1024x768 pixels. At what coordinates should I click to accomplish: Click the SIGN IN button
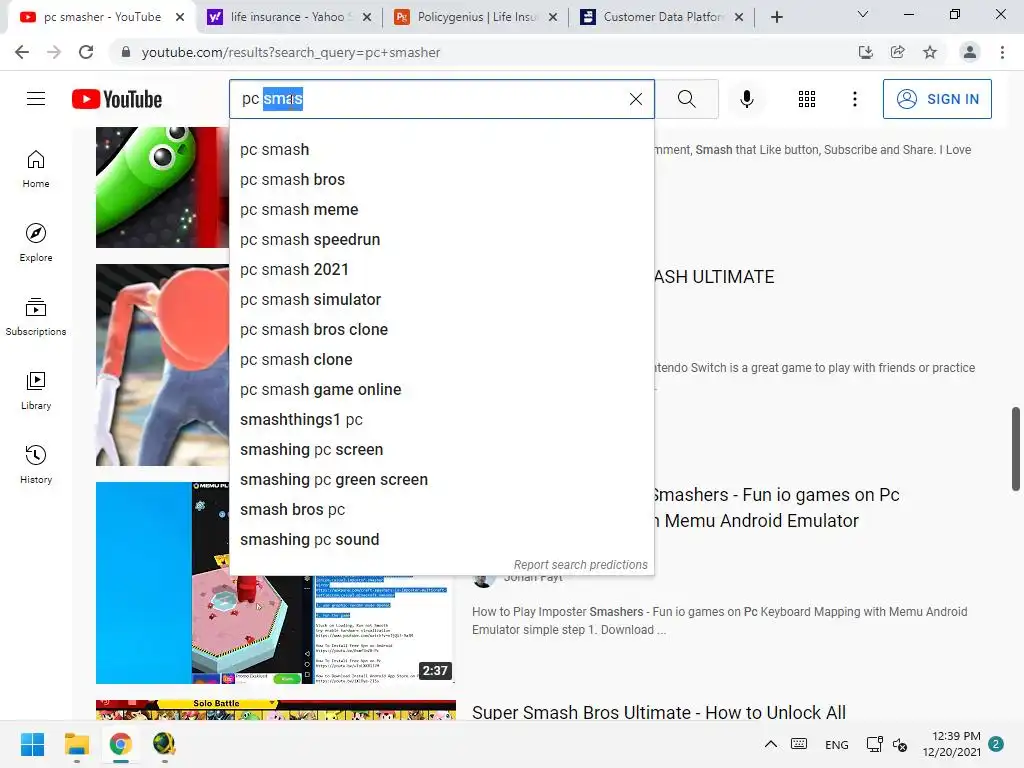[x=937, y=99]
